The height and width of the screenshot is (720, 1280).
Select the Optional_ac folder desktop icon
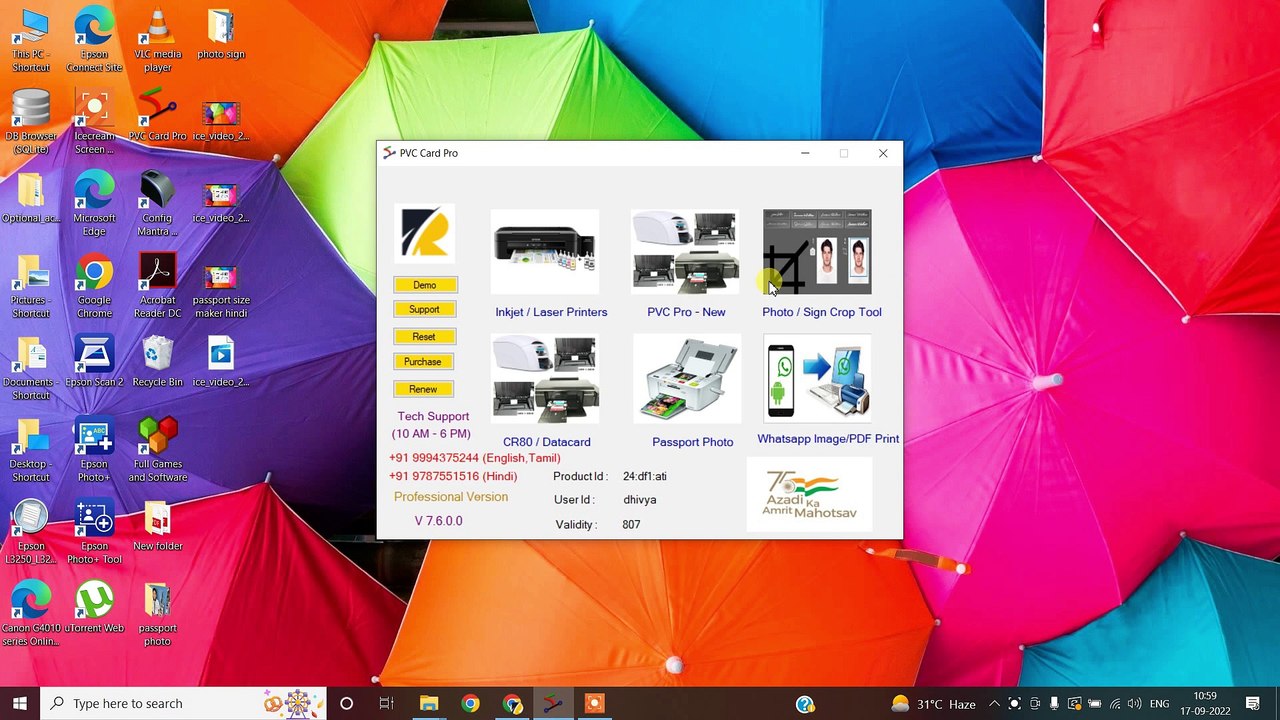(x=31, y=198)
